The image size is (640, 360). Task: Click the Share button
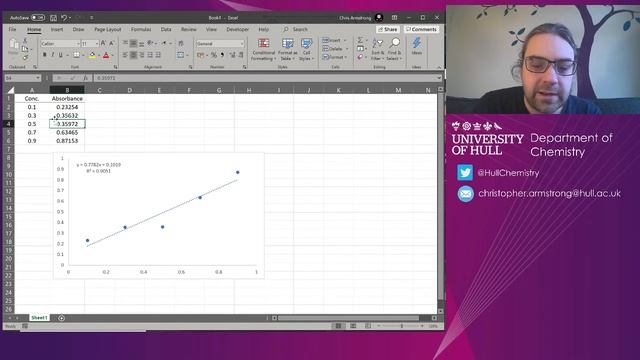(387, 29)
